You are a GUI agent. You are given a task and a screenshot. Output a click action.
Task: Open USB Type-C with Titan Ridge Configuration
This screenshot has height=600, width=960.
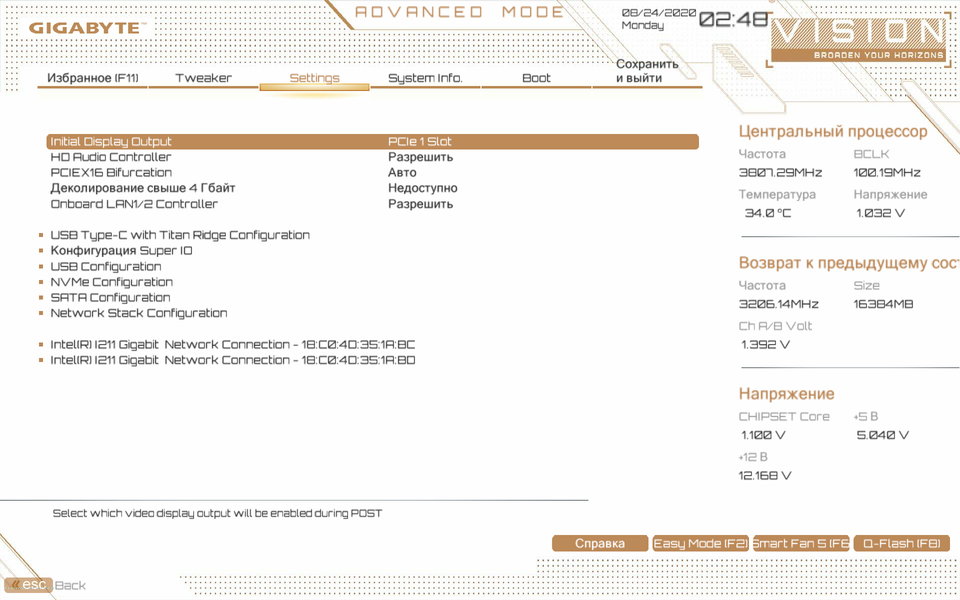180,235
